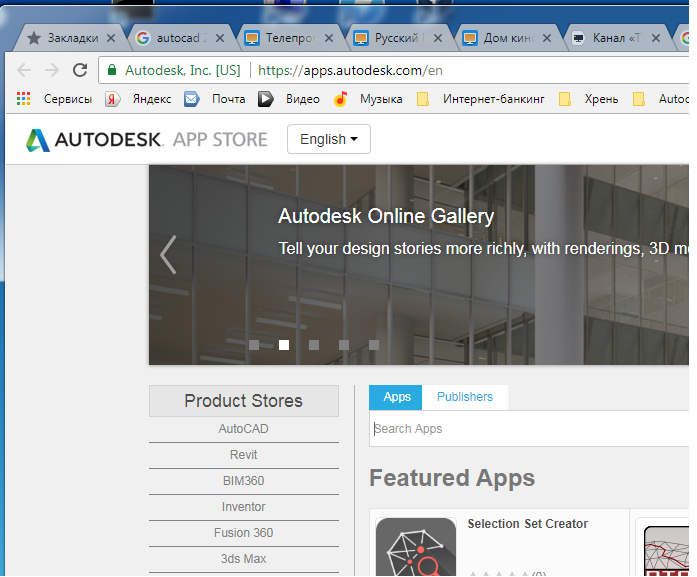Click the APP STORE logo text
This screenshot has width=697, height=577.
[220, 140]
